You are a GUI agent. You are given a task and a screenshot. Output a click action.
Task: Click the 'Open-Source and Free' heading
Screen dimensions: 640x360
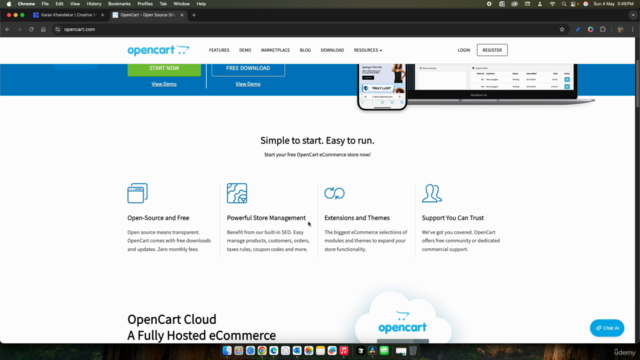(158, 218)
